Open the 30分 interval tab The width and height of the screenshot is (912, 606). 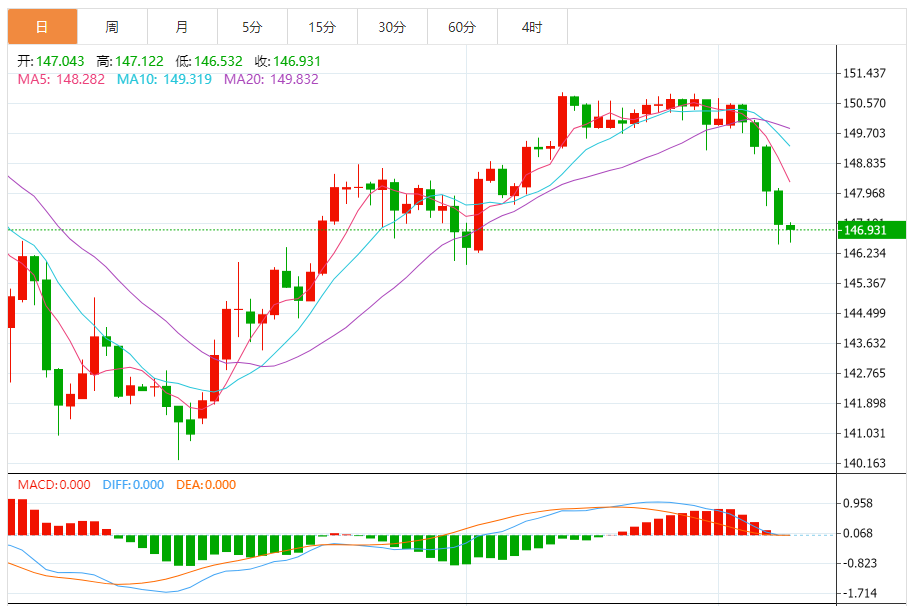click(391, 27)
